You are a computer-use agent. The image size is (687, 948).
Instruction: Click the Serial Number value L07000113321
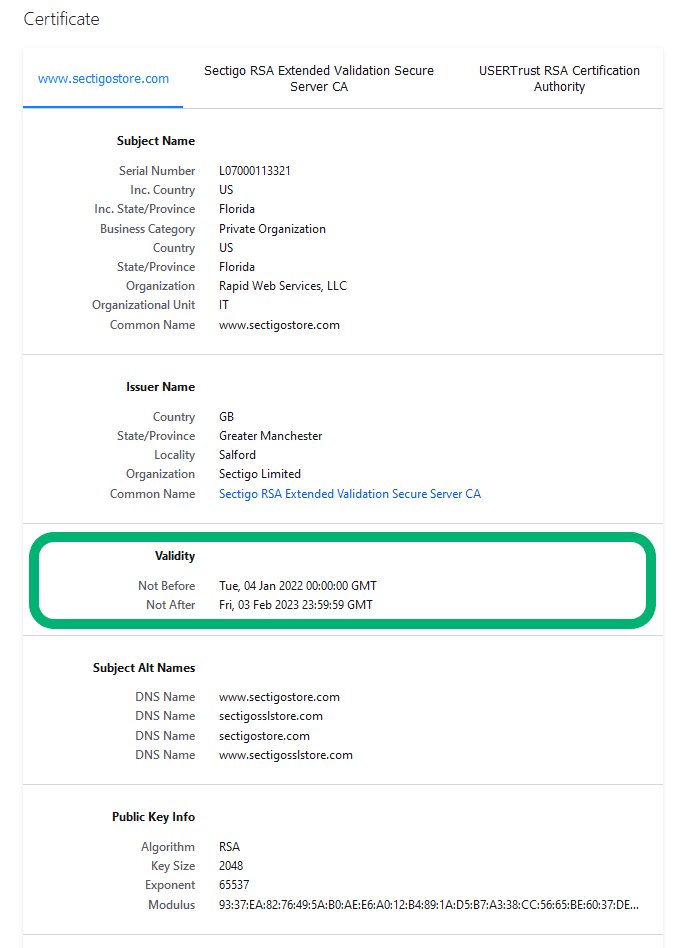click(255, 171)
